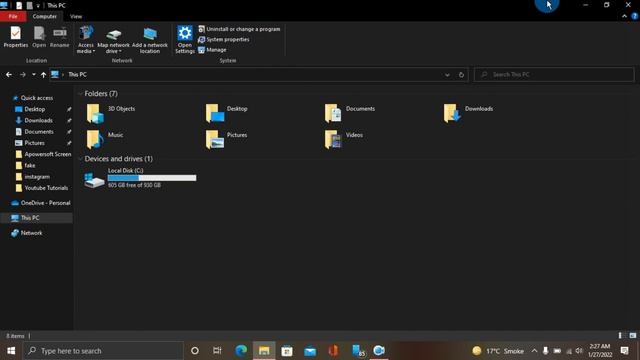Go back with the Back arrow
Screen dimensions: 640x360
click(9, 75)
